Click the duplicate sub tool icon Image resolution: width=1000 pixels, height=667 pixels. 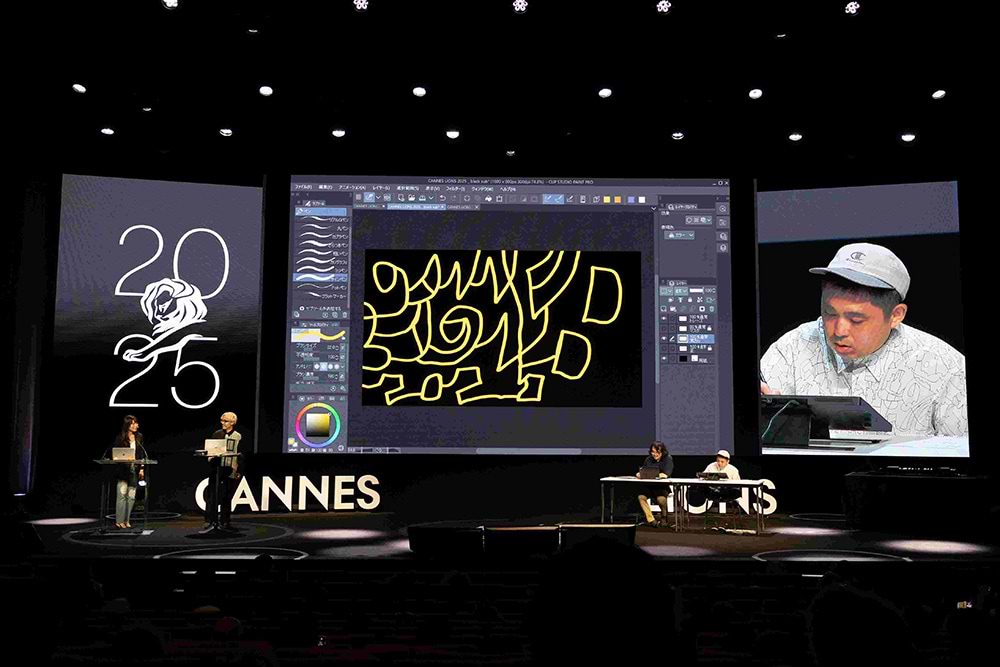coord(335,315)
